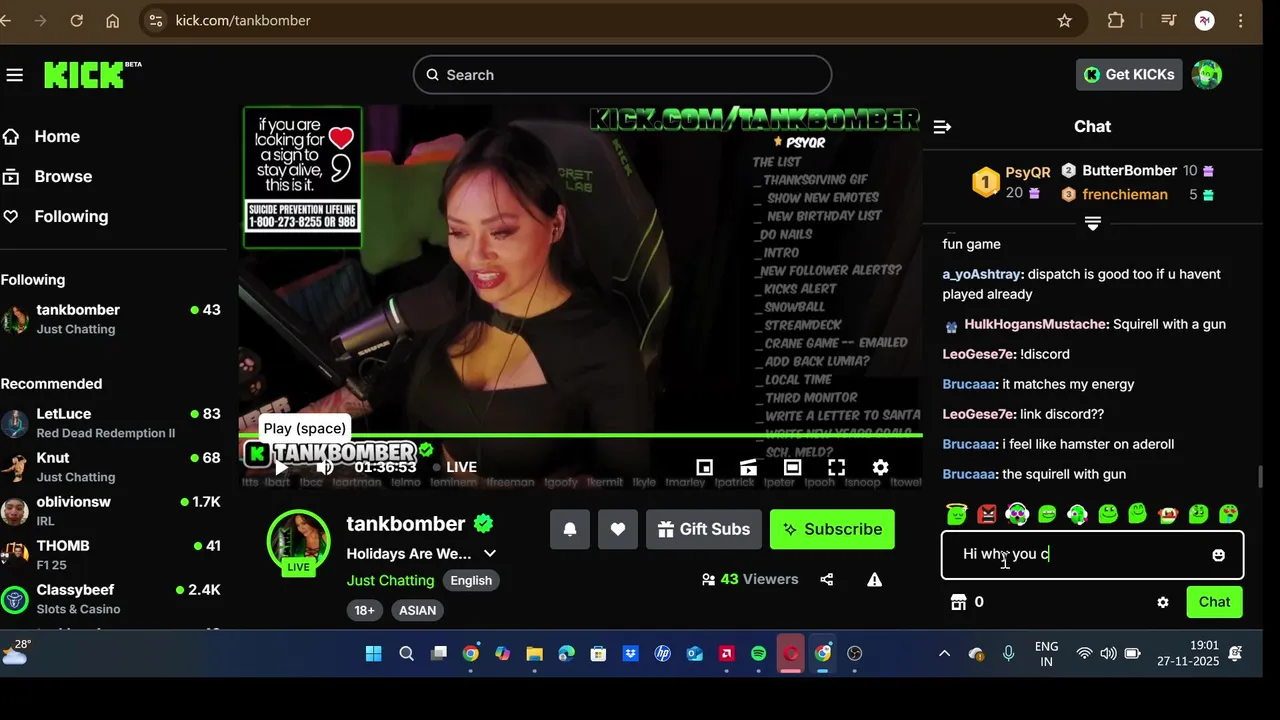Share the stream
The width and height of the screenshot is (1280, 720).
826,579
